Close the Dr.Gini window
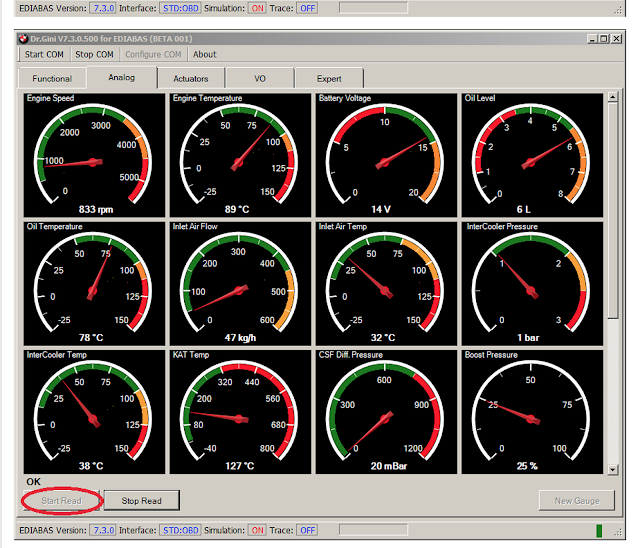Viewport: 640px width, 548px height. pos(616,39)
